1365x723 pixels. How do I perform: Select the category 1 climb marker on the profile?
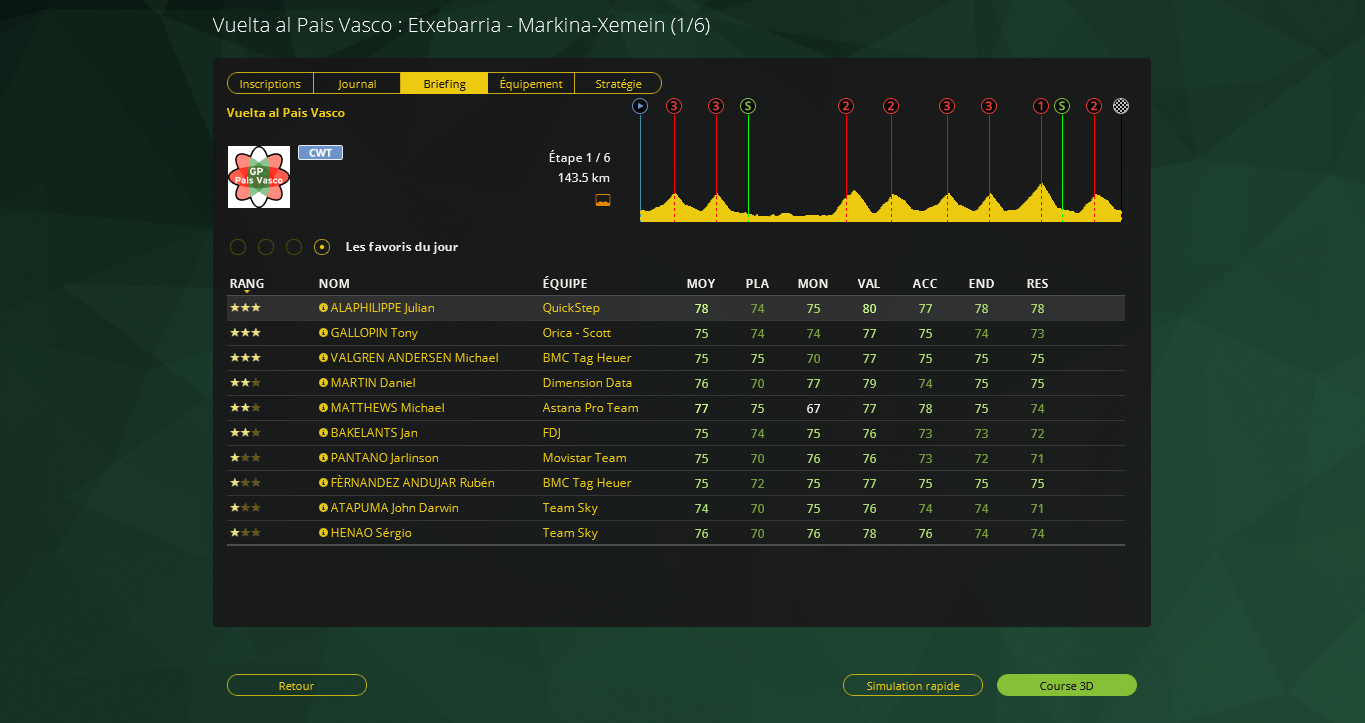(x=1041, y=106)
